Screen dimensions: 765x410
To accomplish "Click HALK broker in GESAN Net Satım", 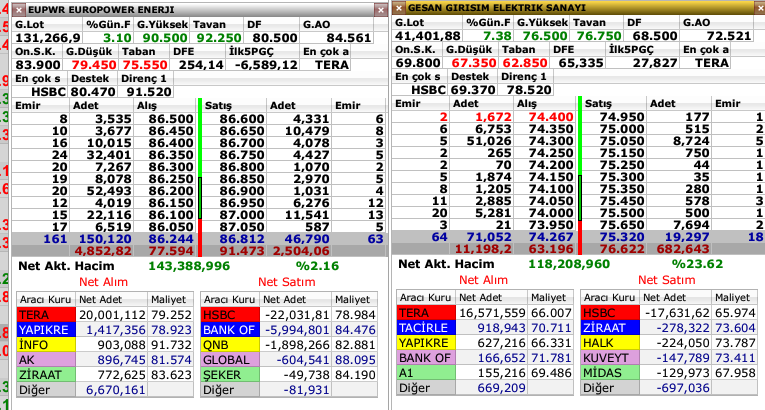I will pyautogui.click(x=610, y=343).
